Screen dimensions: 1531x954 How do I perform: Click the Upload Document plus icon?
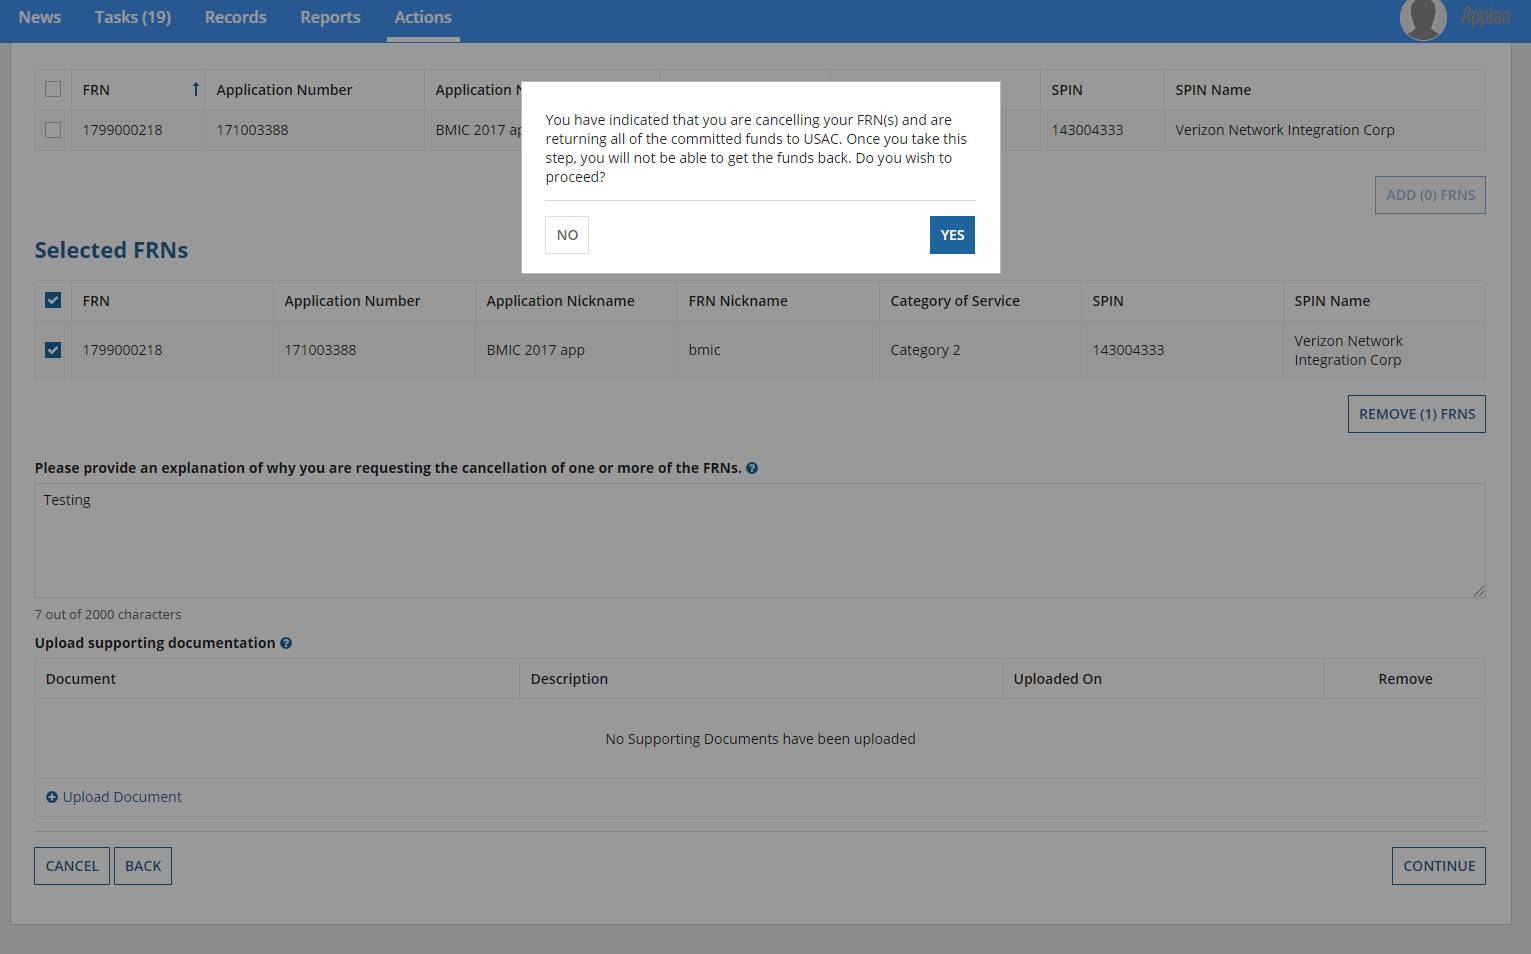coord(52,797)
